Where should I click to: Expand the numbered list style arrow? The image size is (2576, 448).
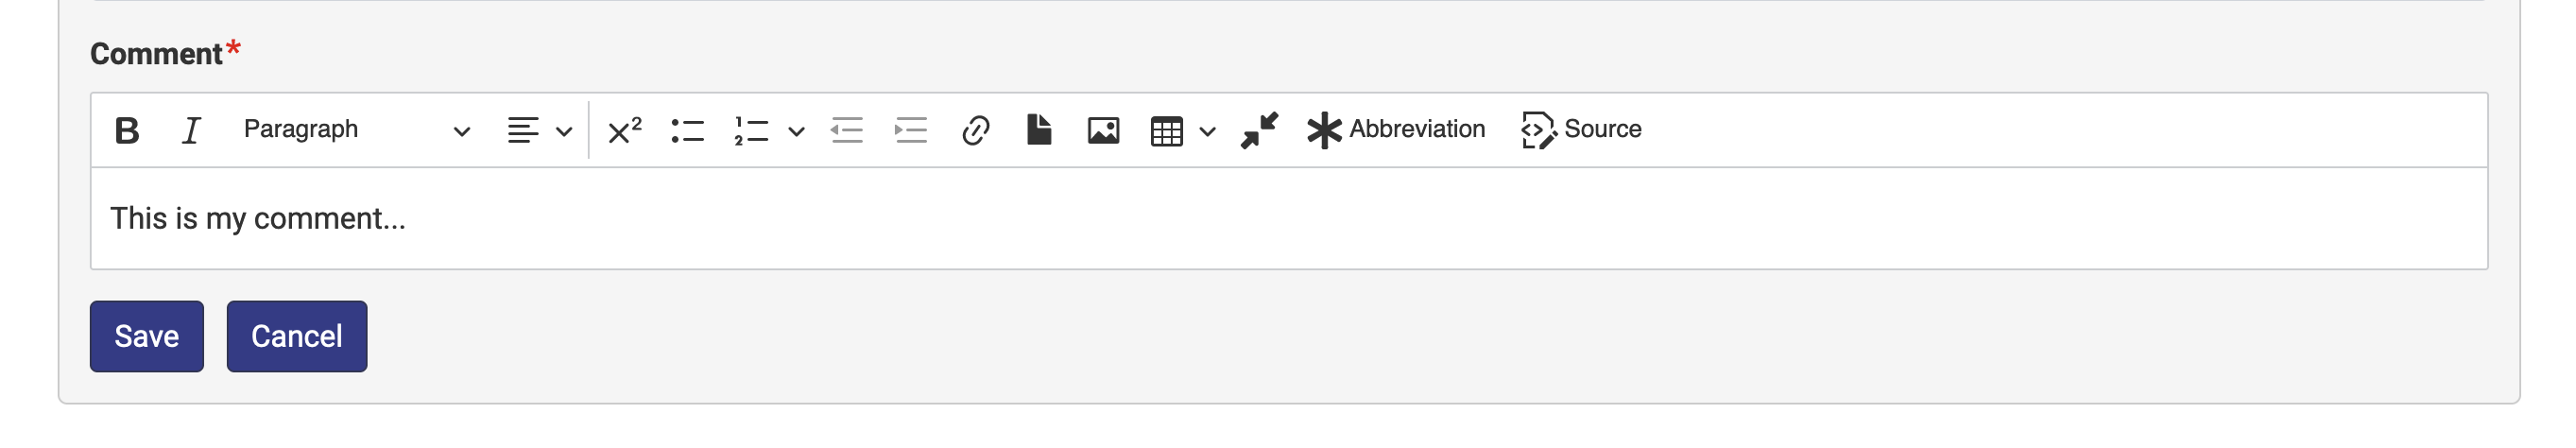pos(797,131)
